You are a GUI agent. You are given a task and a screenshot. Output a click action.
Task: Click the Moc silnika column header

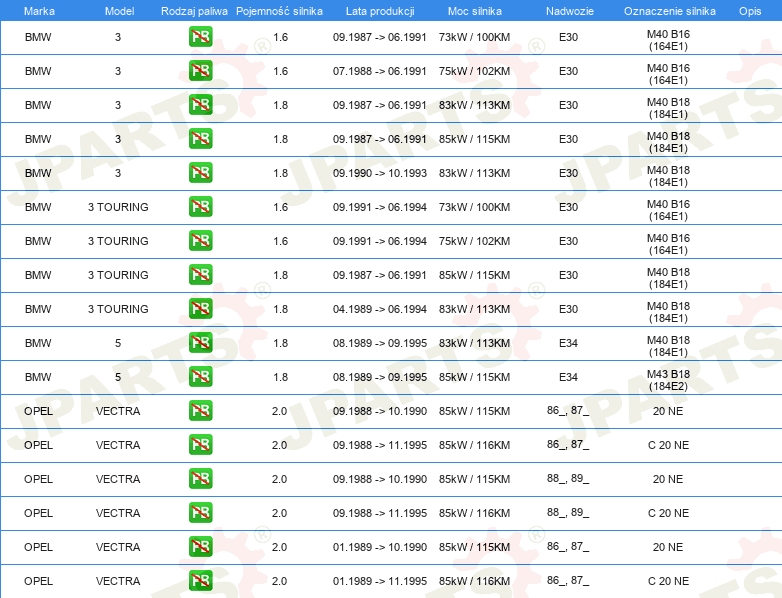pos(474,11)
